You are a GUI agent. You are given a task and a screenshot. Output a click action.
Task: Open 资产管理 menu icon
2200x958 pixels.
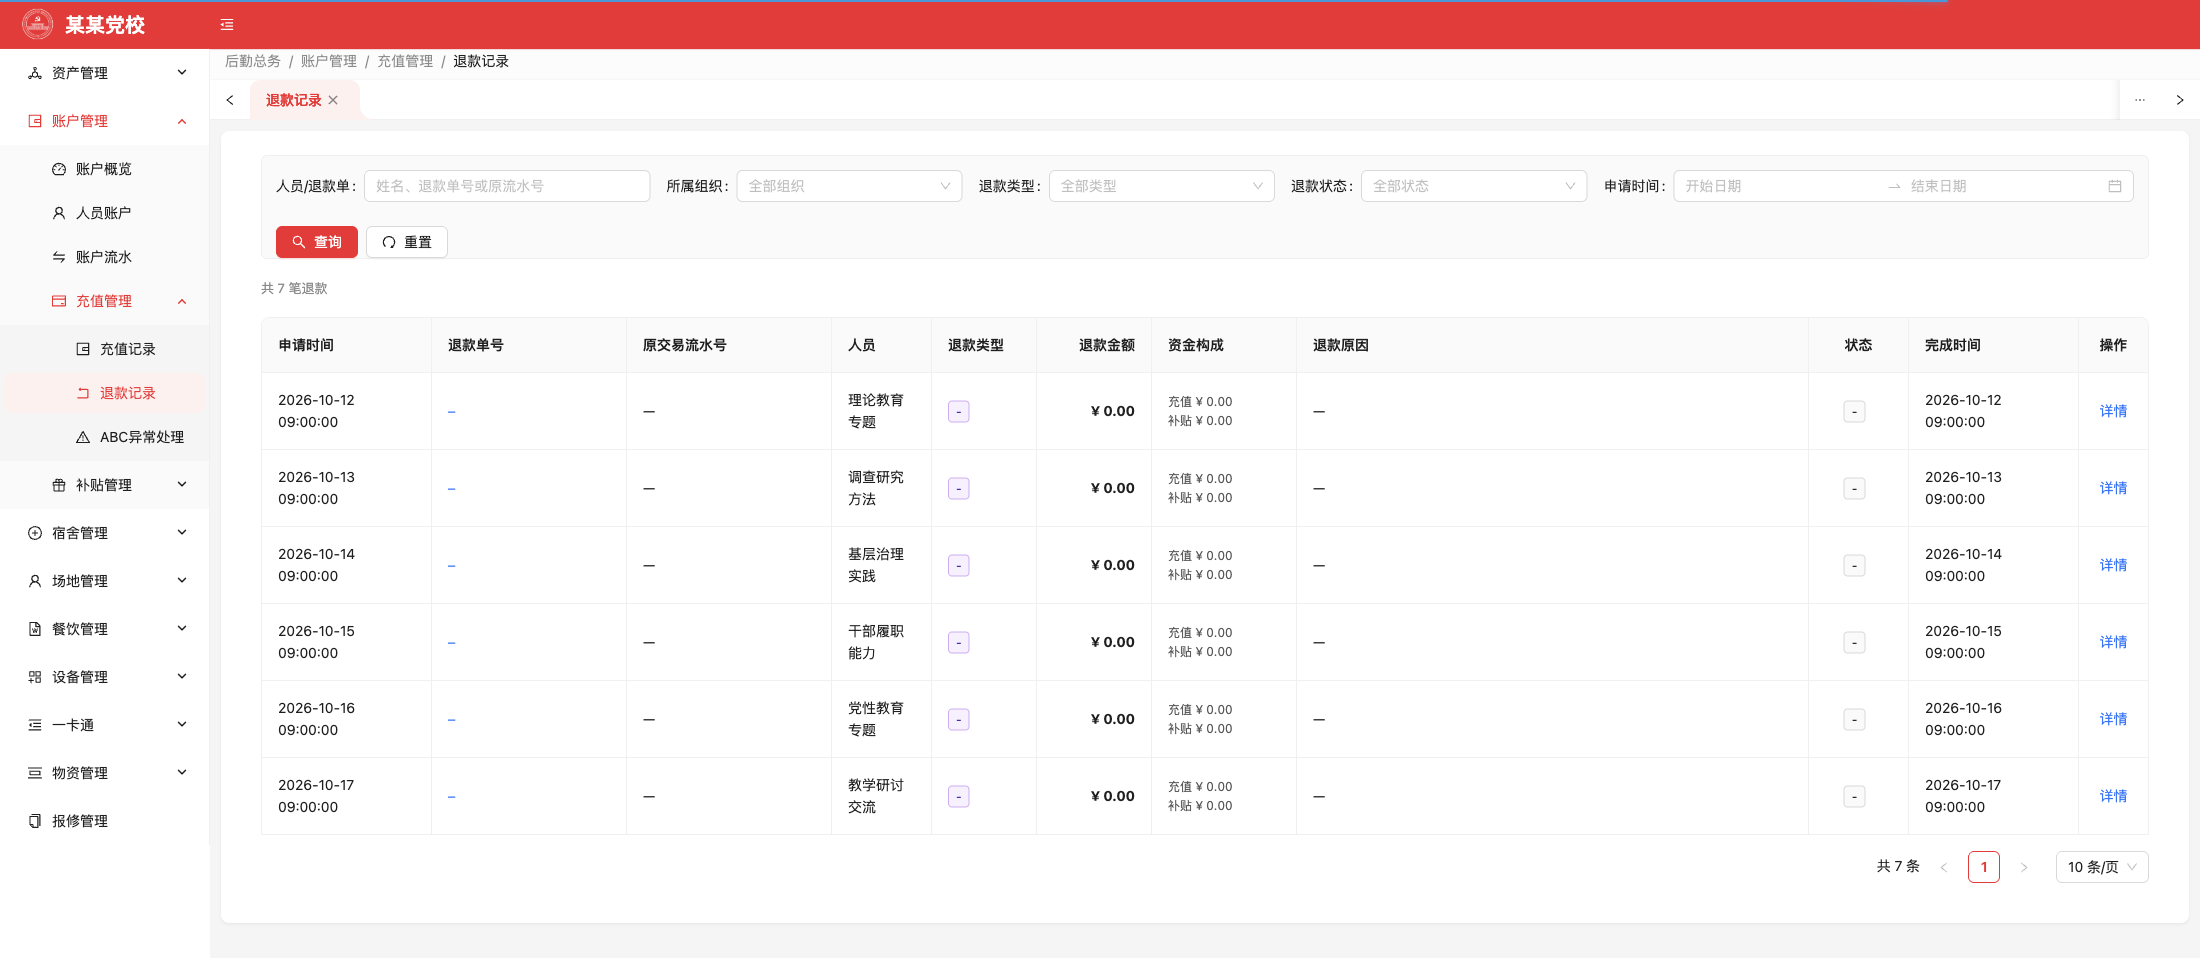[35, 73]
